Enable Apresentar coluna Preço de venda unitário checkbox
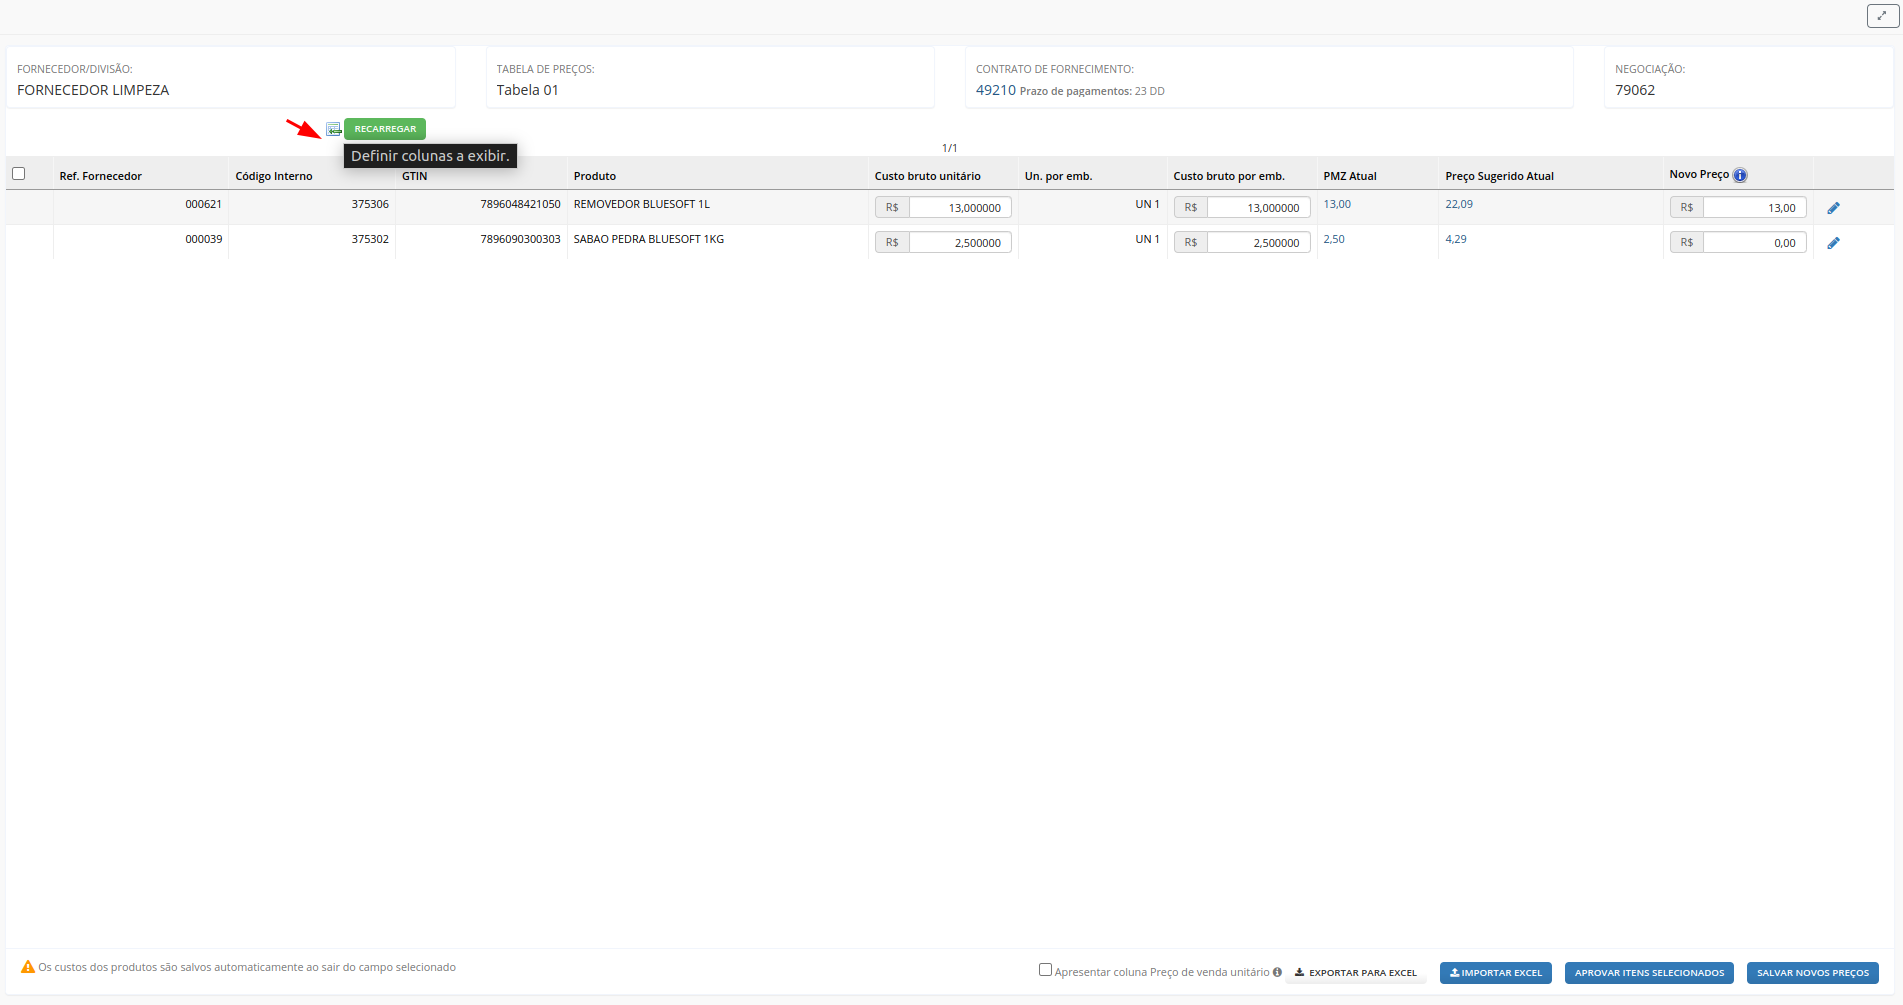Image resolution: width=1903 pixels, height=1005 pixels. click(x=1045, y=970)
